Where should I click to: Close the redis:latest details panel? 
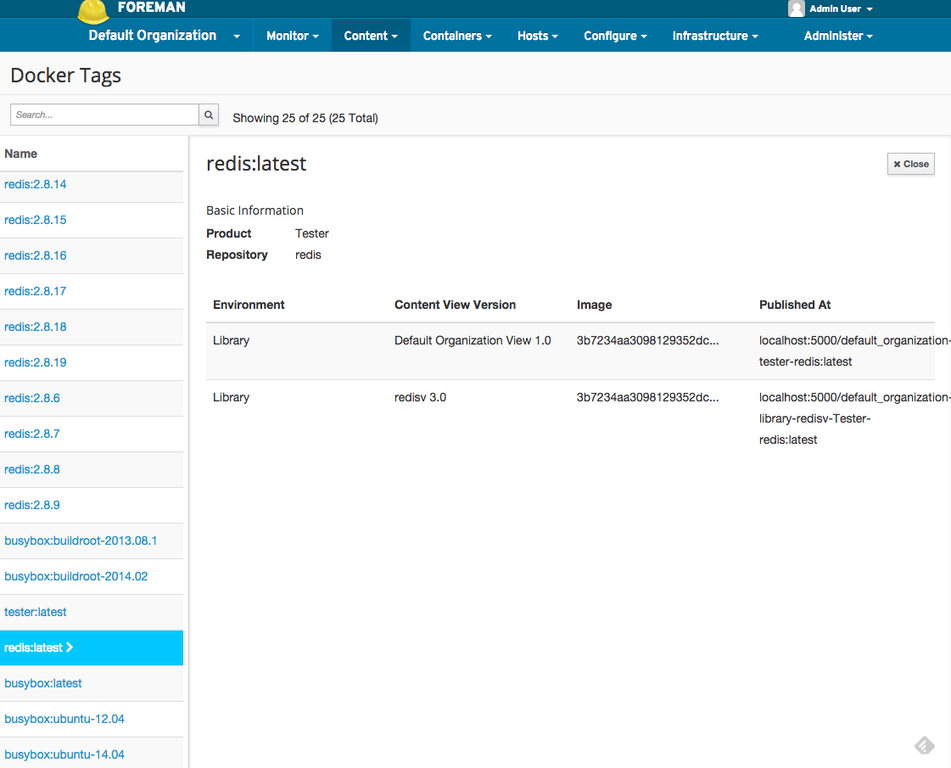tap(910, 164)
